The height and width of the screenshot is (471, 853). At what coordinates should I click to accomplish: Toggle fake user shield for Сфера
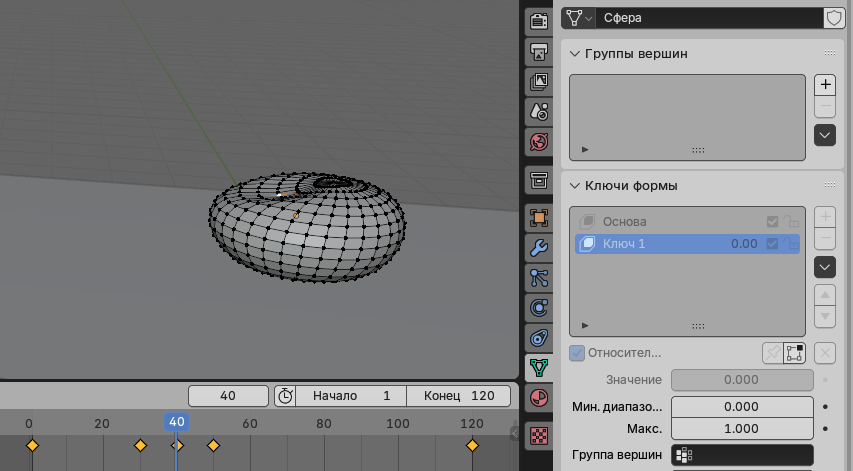click(834, 18)
